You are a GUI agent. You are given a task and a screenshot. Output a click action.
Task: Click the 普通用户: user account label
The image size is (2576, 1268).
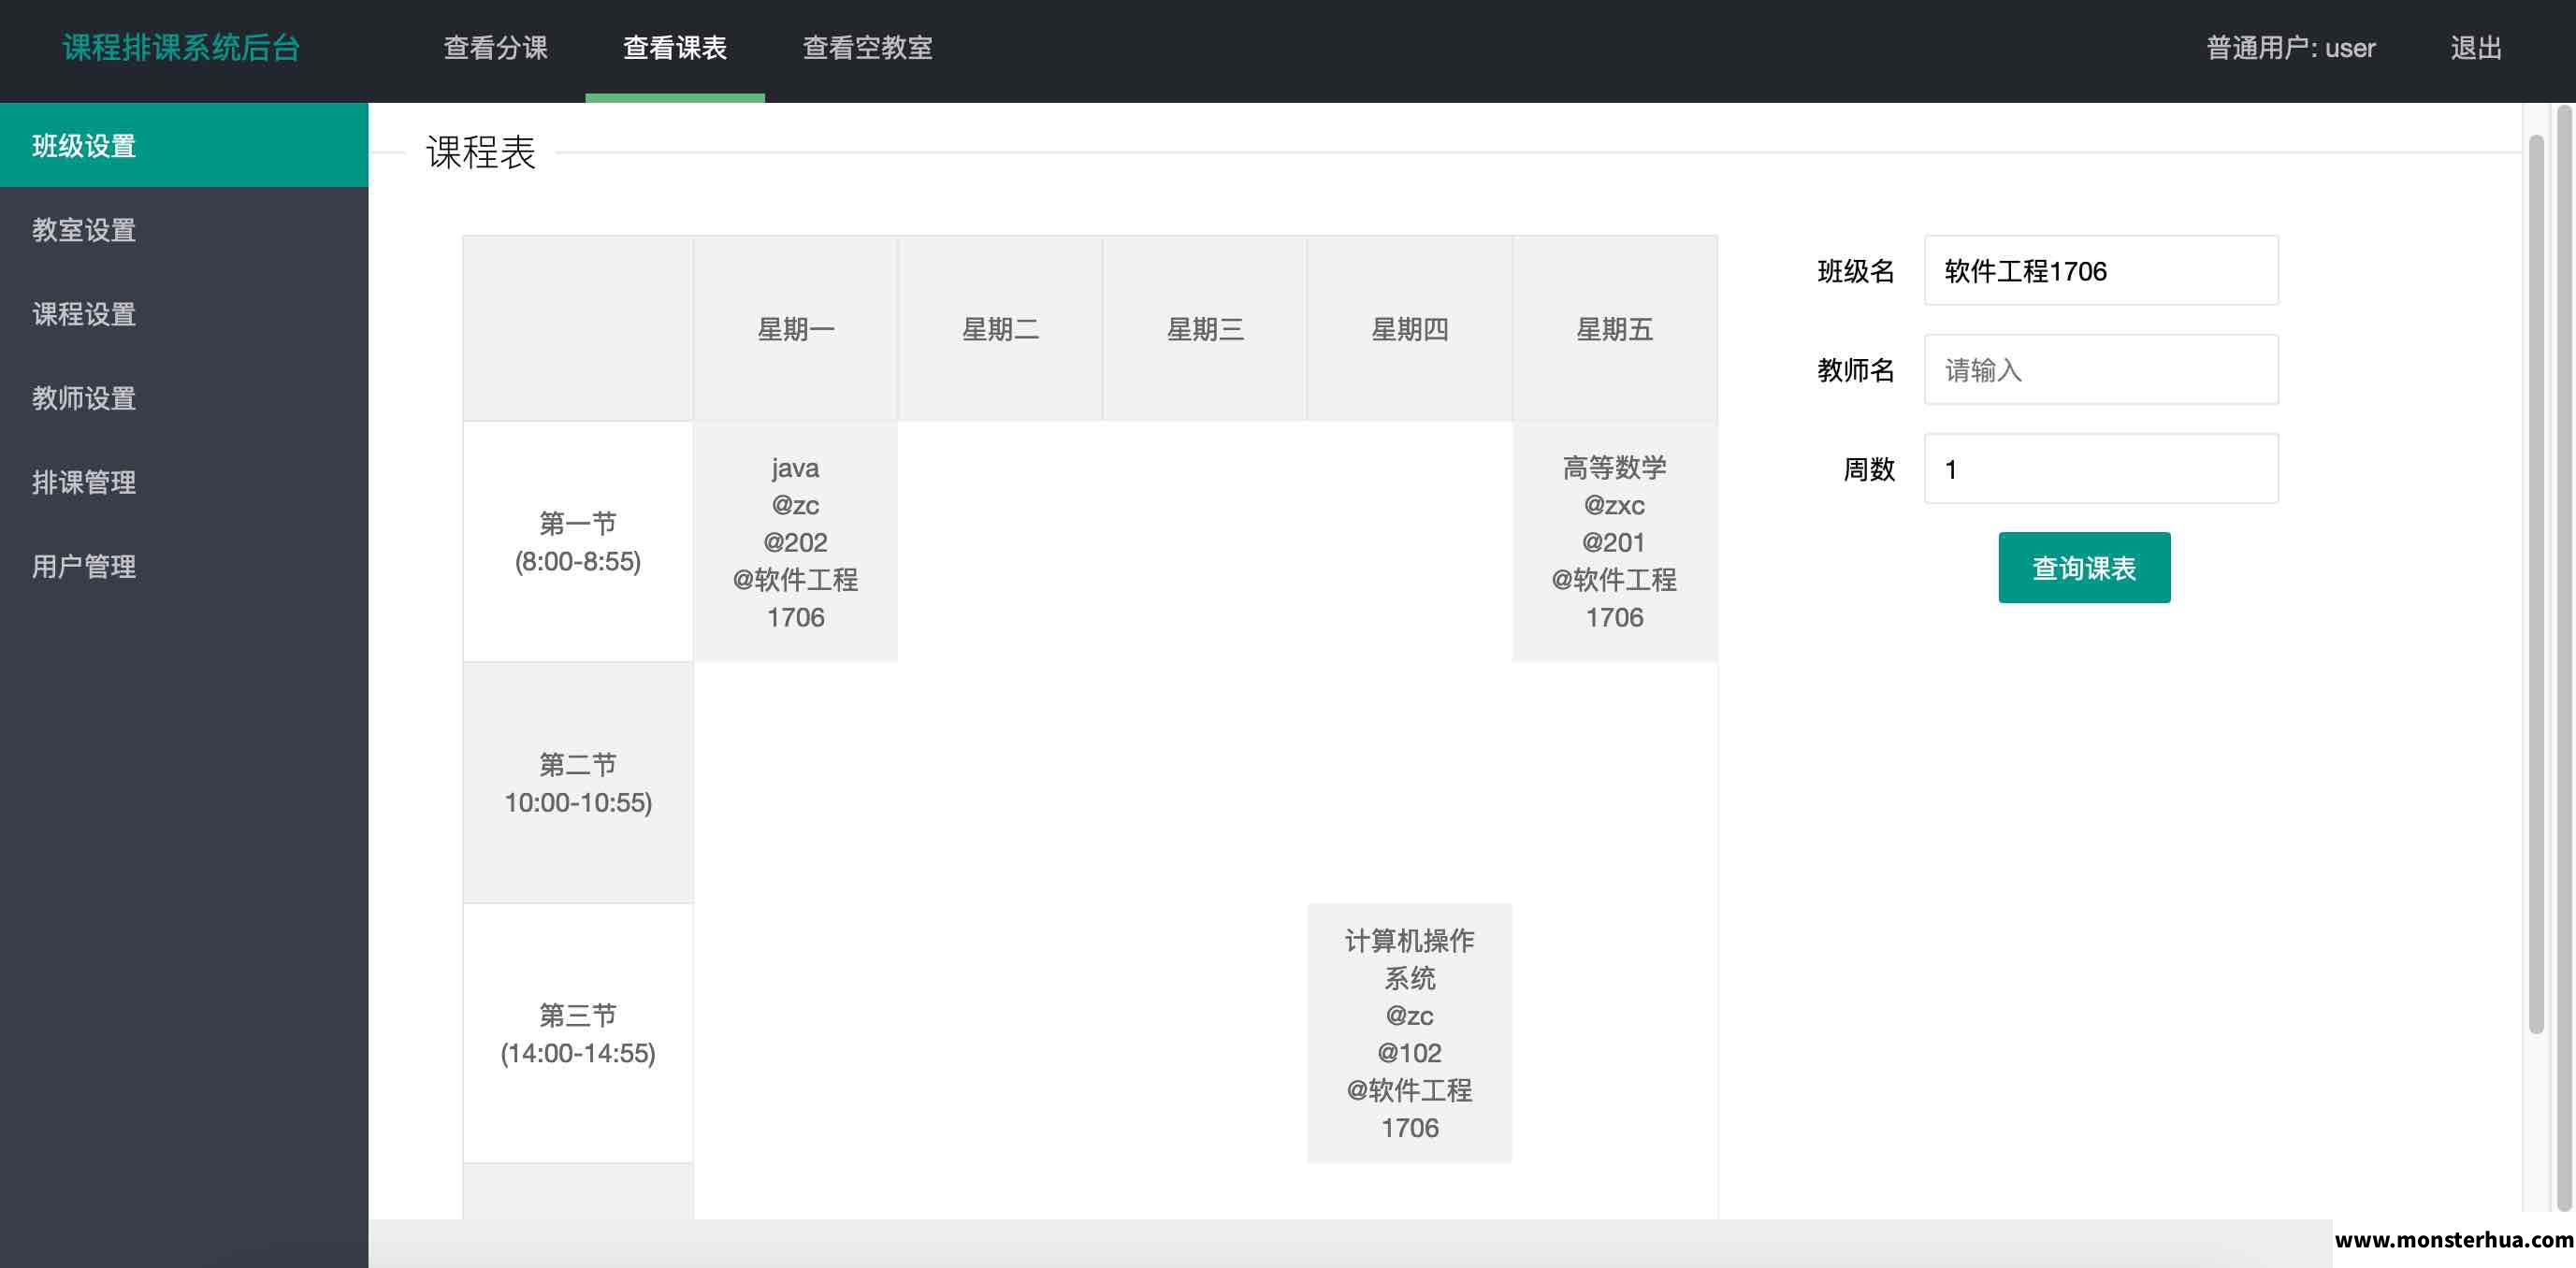coord(2290,48)
